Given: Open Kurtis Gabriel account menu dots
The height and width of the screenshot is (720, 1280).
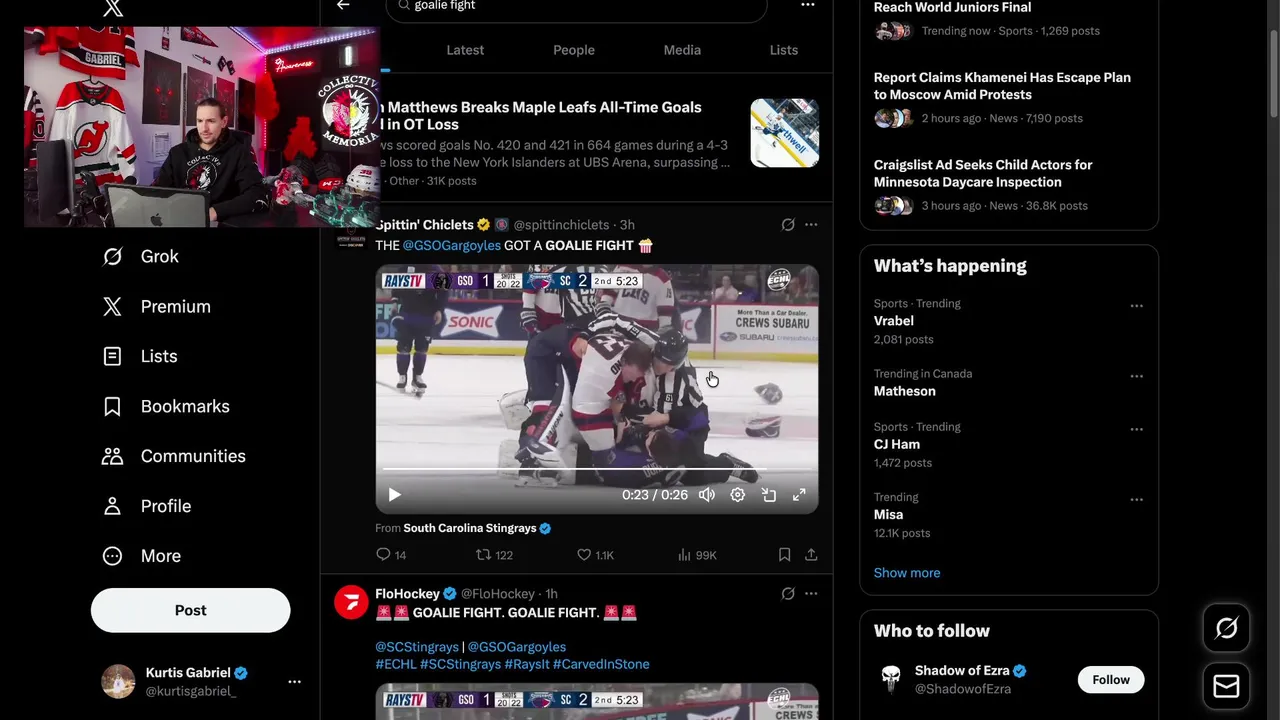Looking at the screenshot, I should tap(295, 682).
